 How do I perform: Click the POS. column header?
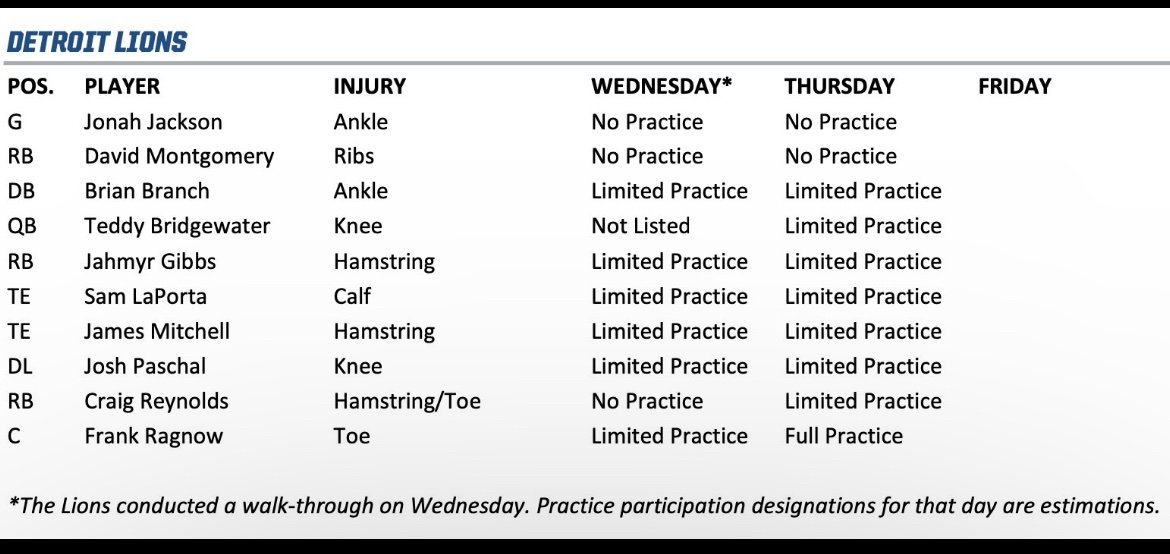(30, 87)
